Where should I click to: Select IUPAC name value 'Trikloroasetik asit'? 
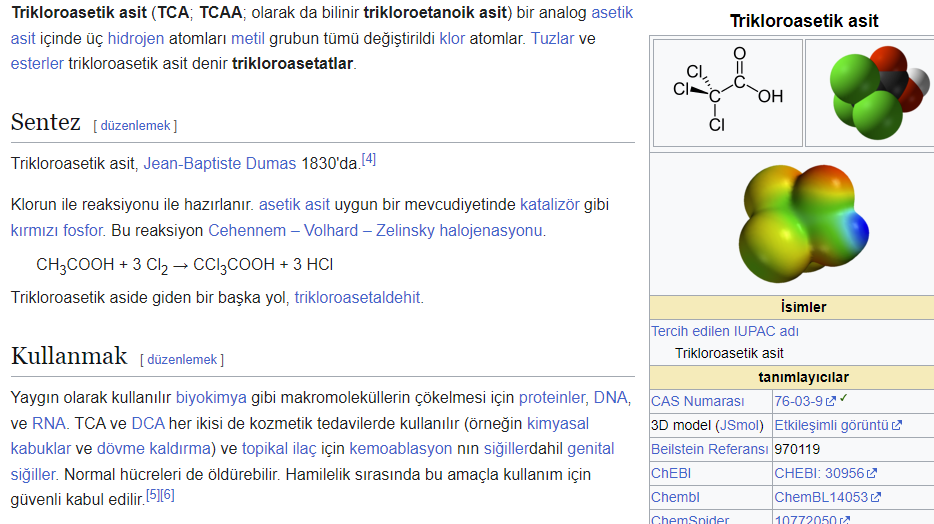click(x=729, y=354)
